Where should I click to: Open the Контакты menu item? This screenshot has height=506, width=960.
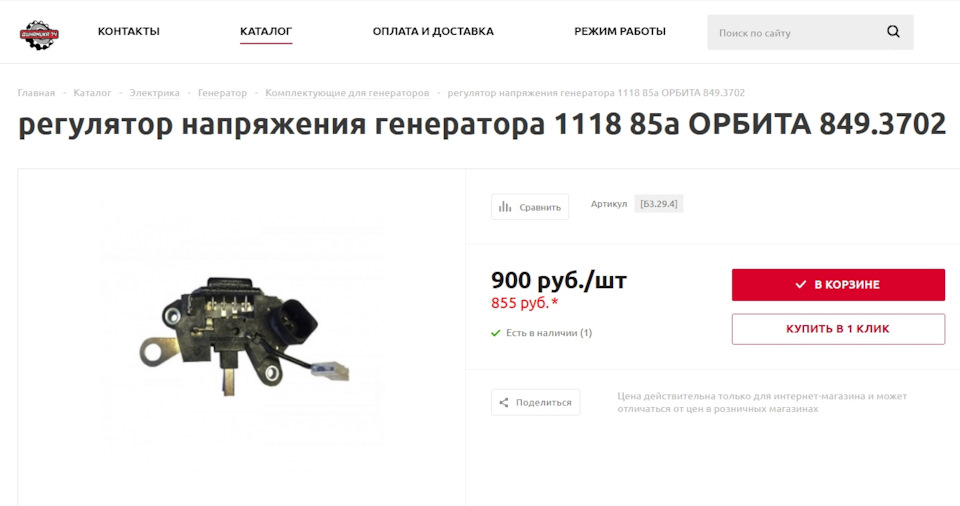coord(129,31)
